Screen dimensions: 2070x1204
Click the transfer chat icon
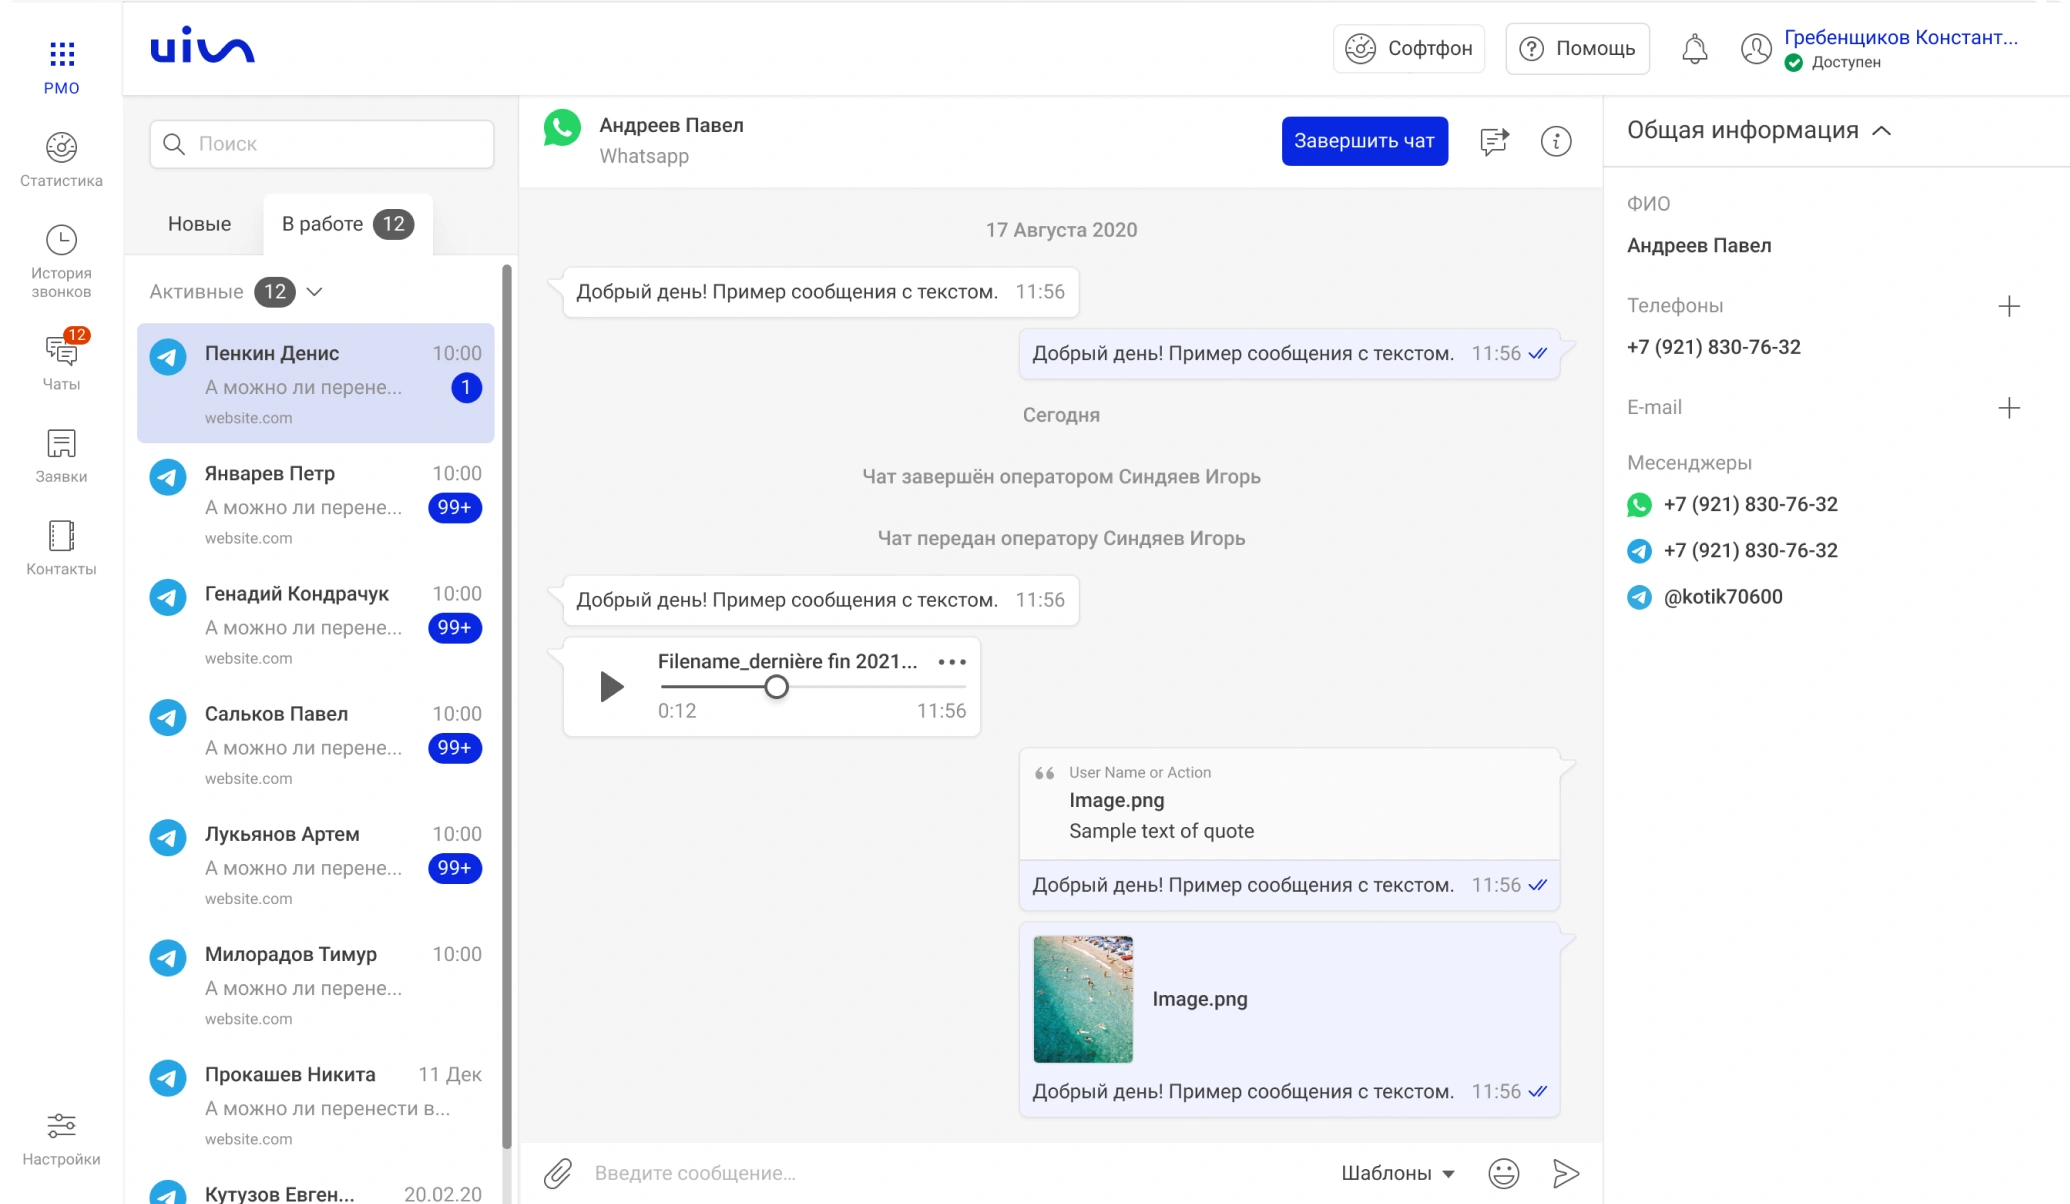pyautogui.click(x=1494, y=141)
